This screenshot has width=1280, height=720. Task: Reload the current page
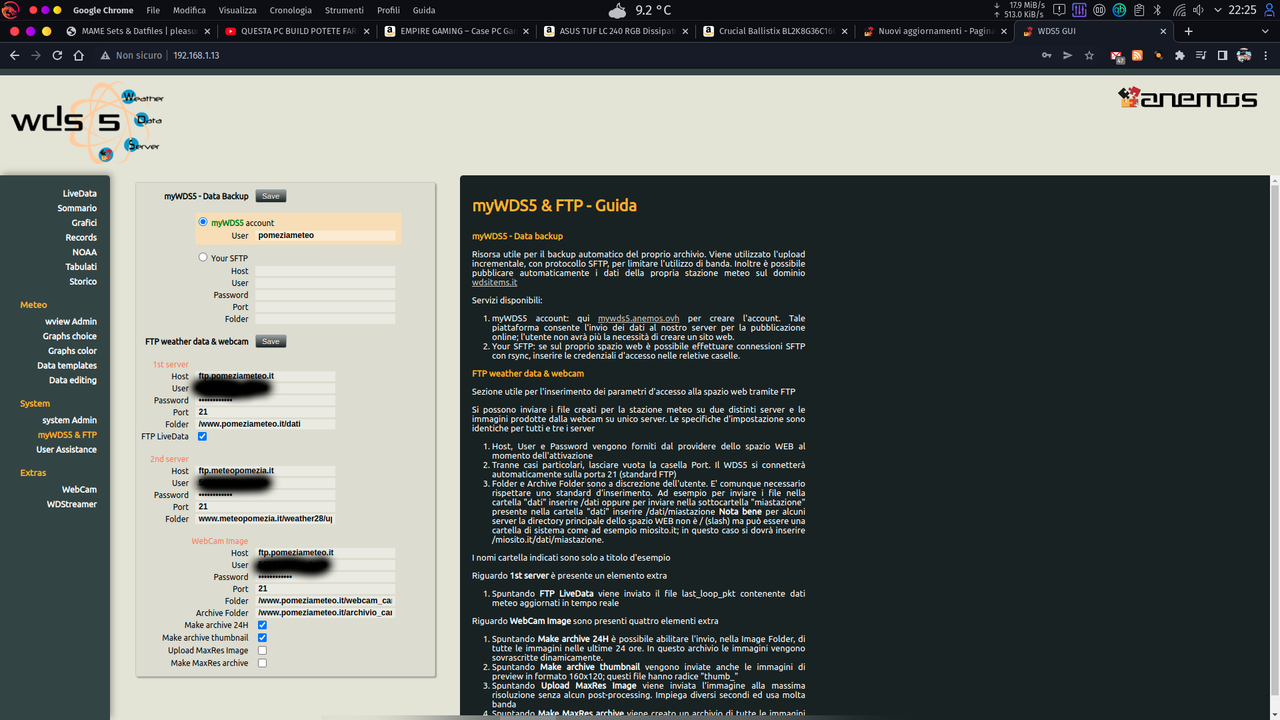(x=57, y=56)
